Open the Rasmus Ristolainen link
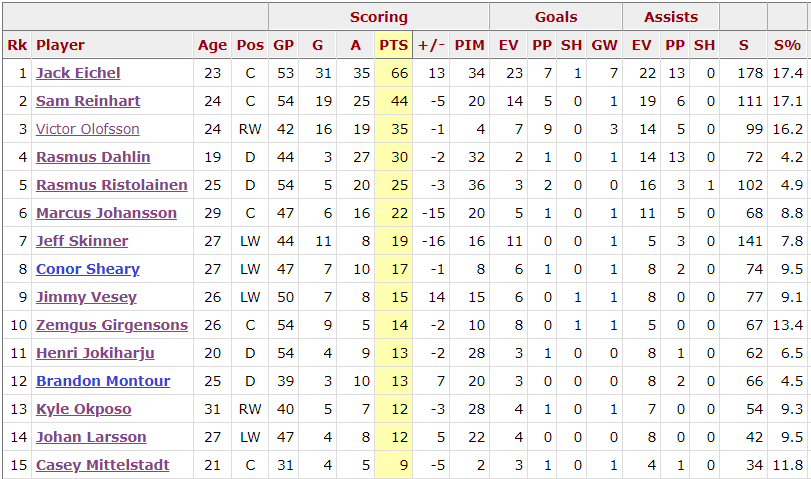This screenshot has width=811, height=479. coord(112,185)
